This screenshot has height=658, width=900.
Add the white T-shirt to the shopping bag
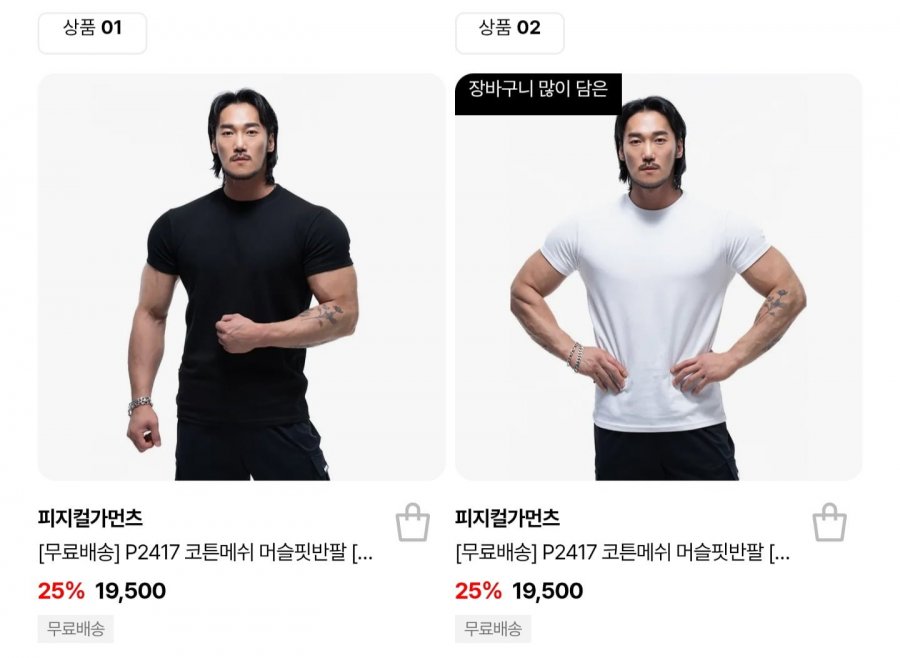point(829,522)
